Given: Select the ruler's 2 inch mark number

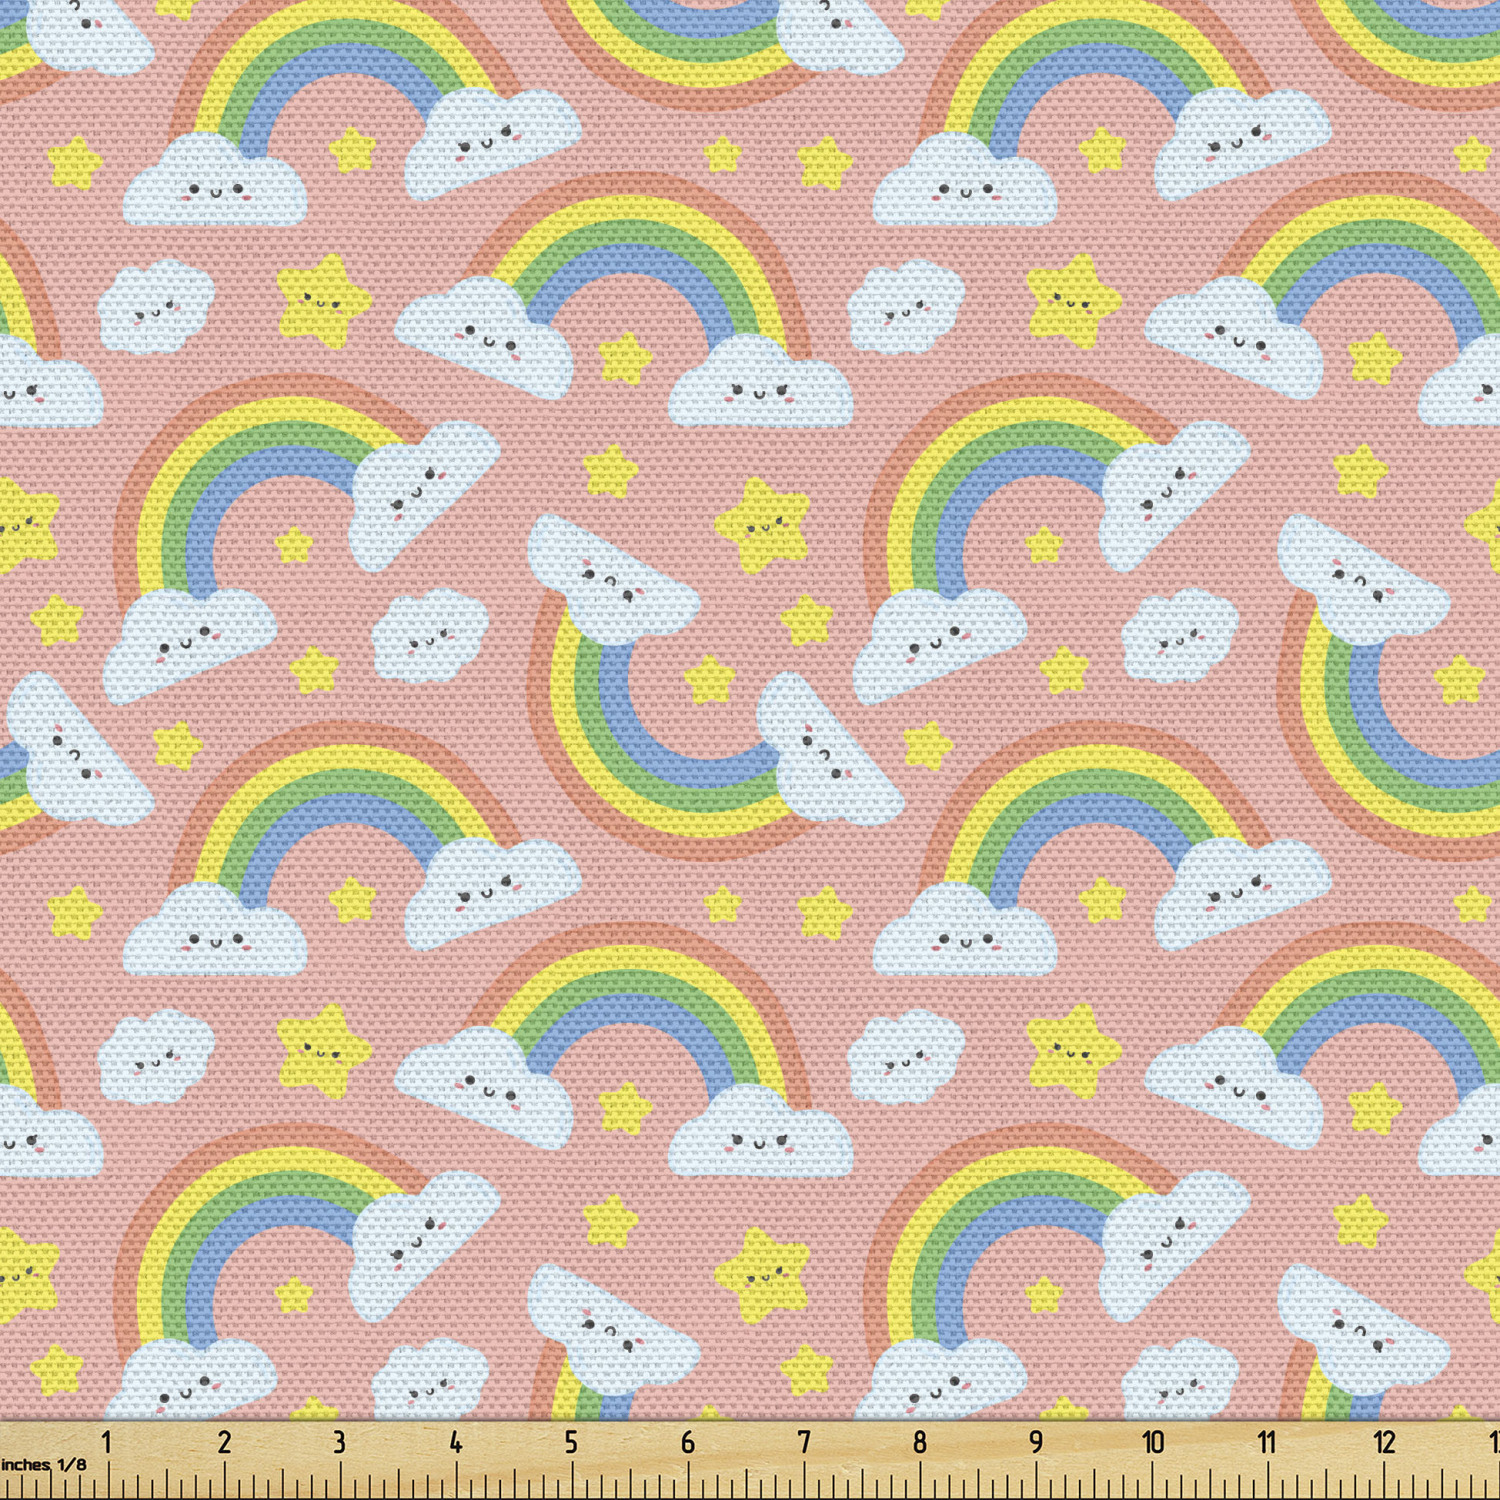Looking at the screenshot, I should click(224, 1442).
